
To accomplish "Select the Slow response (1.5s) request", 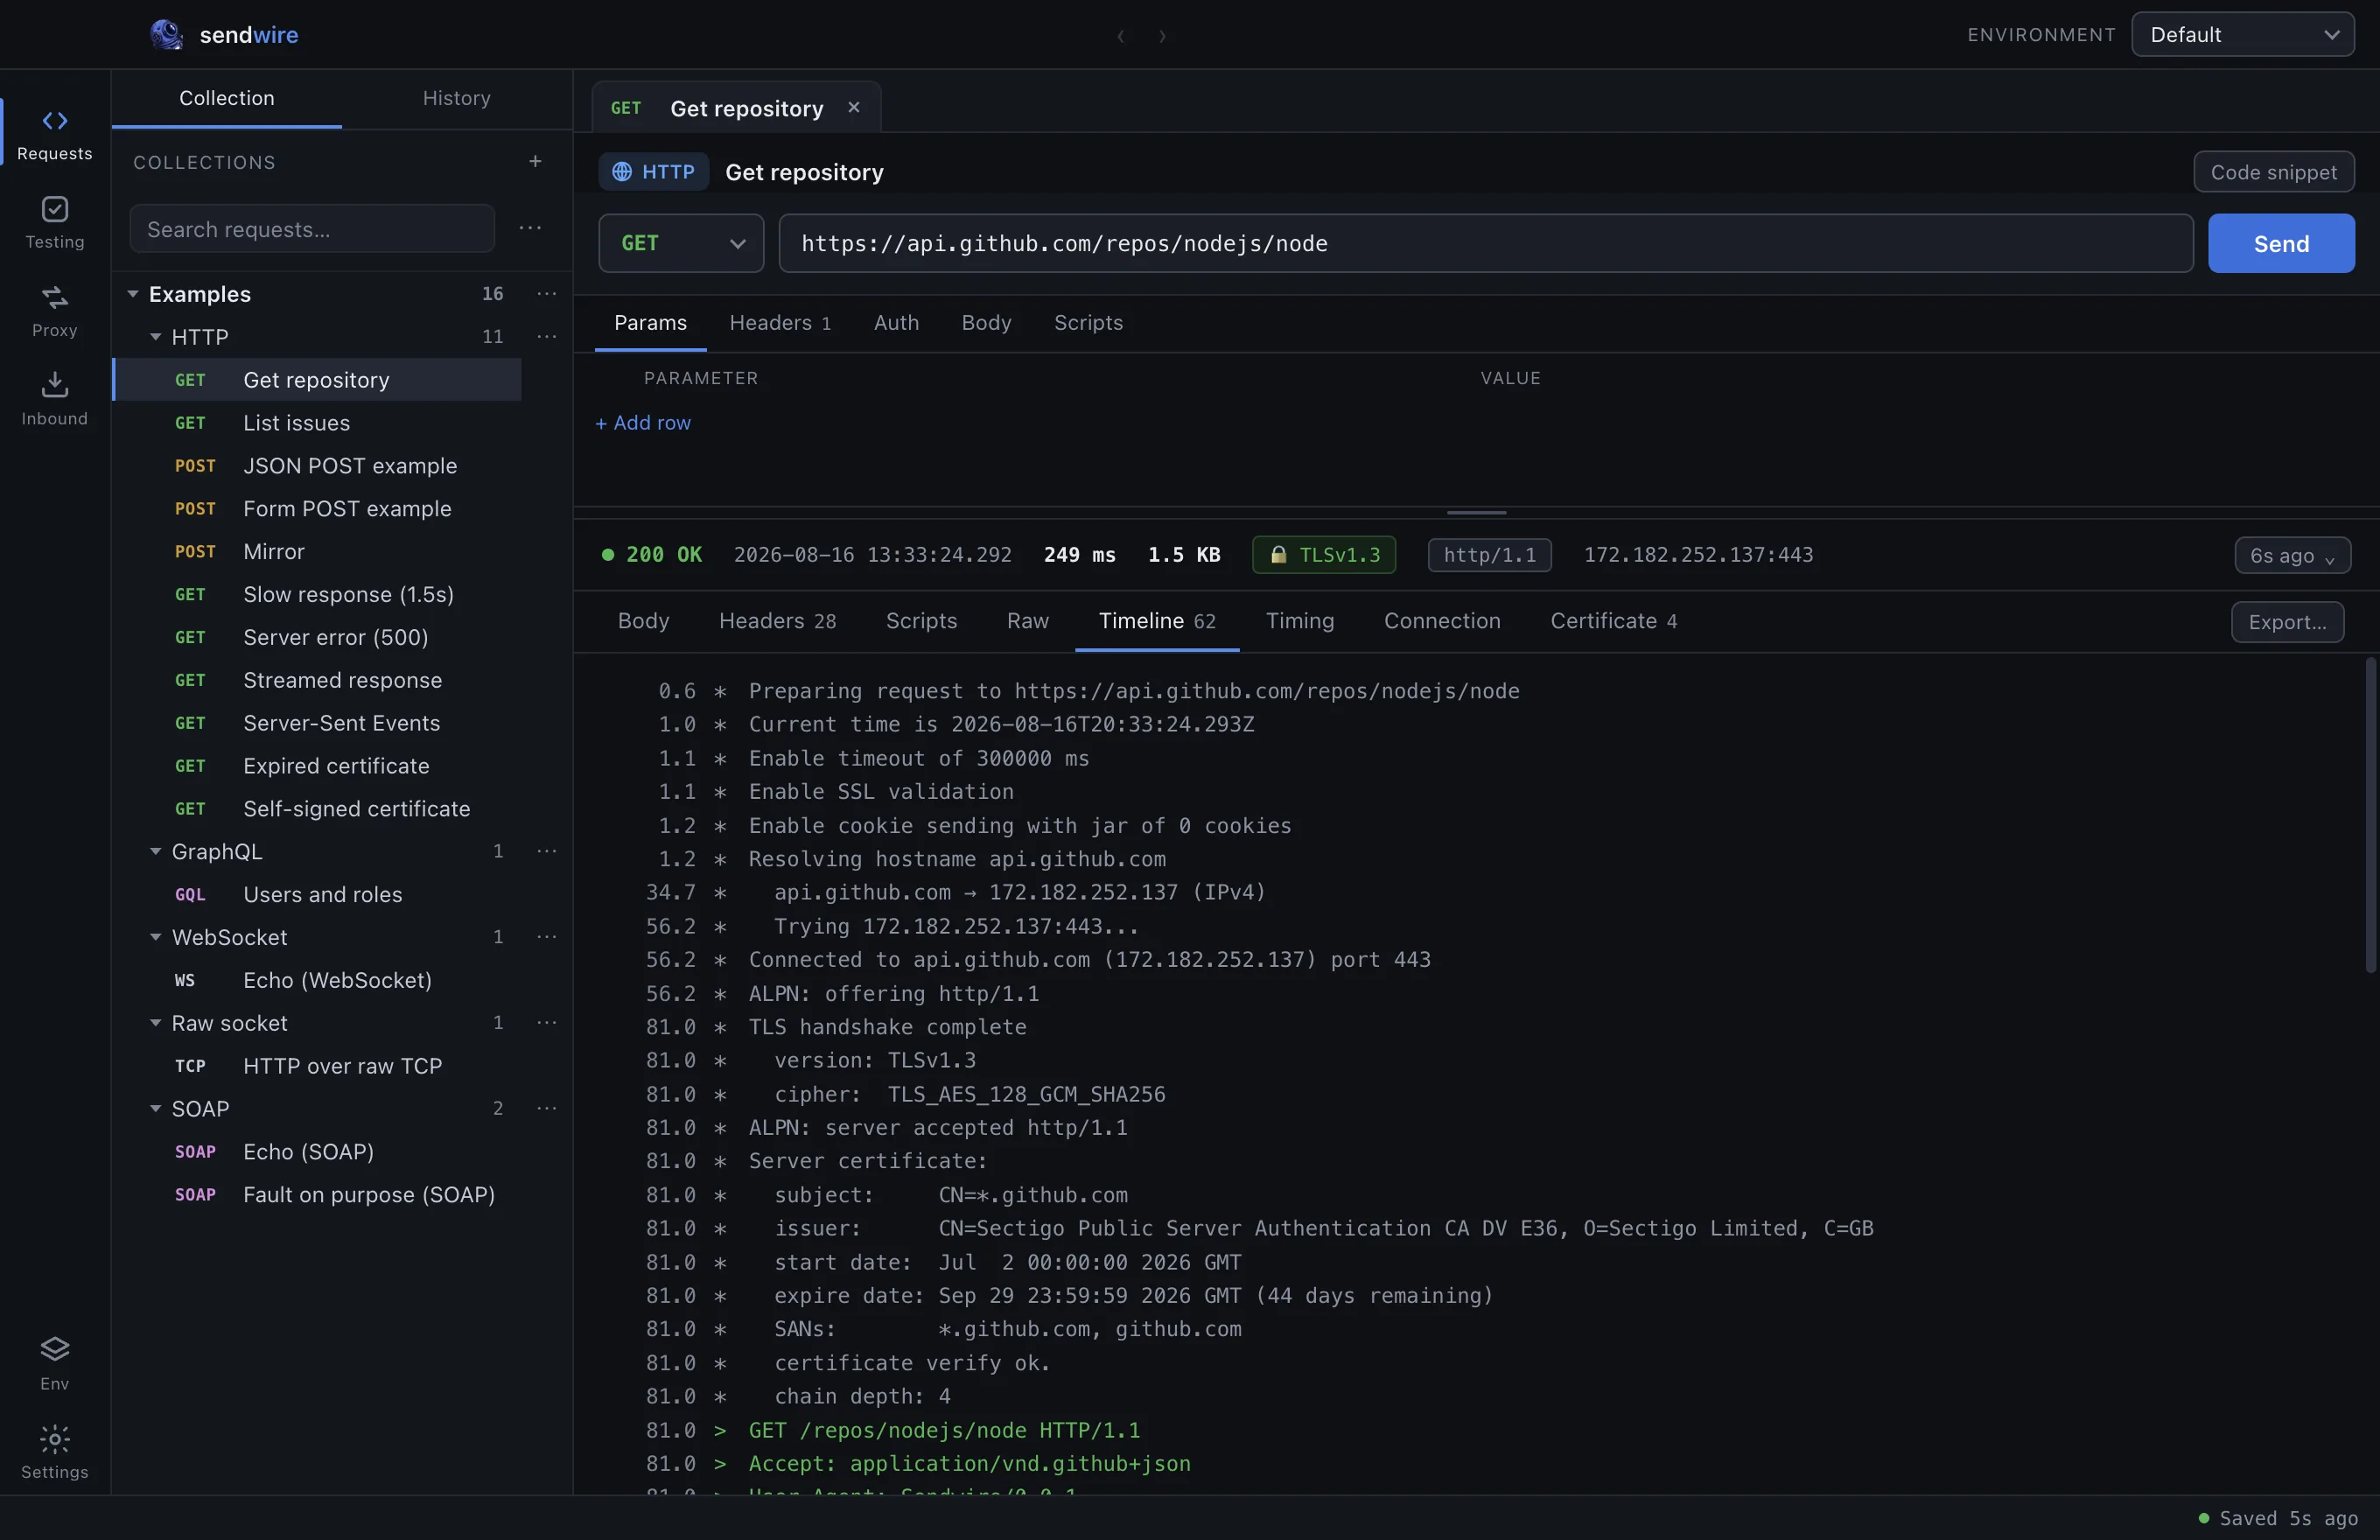I will pos(317,595).
